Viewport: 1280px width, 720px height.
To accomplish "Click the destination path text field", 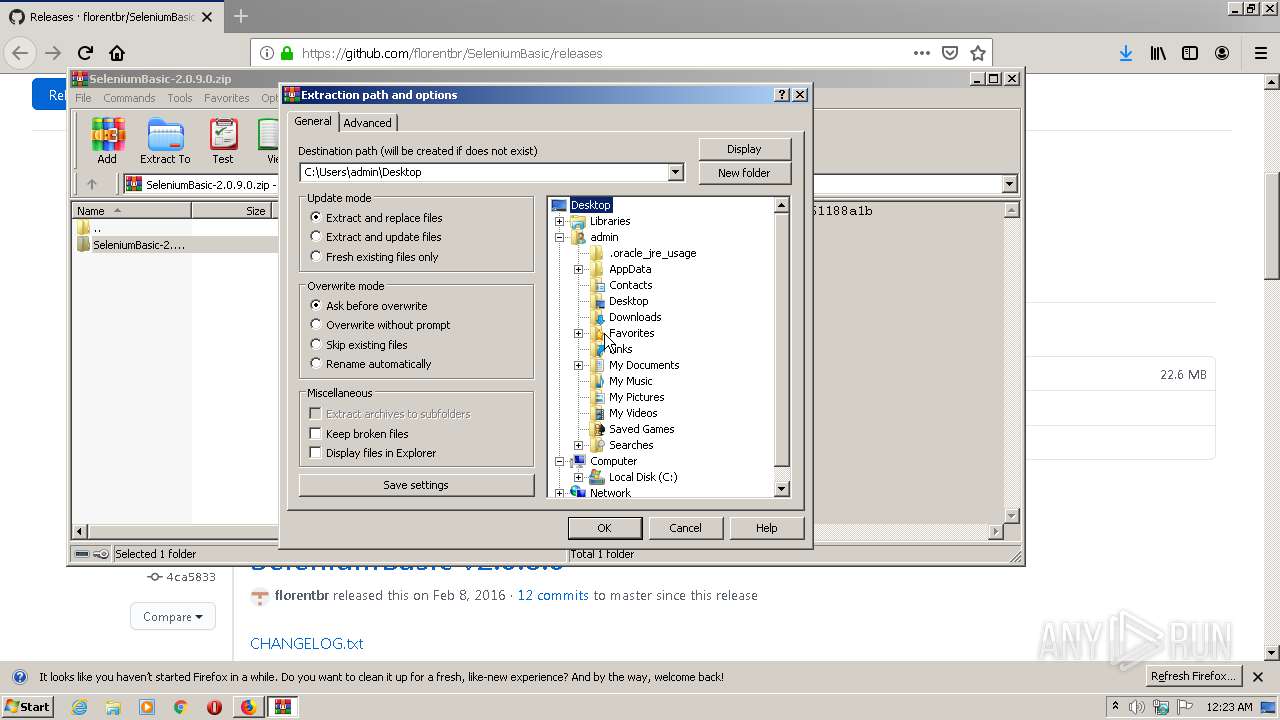I will coord(484,172).
